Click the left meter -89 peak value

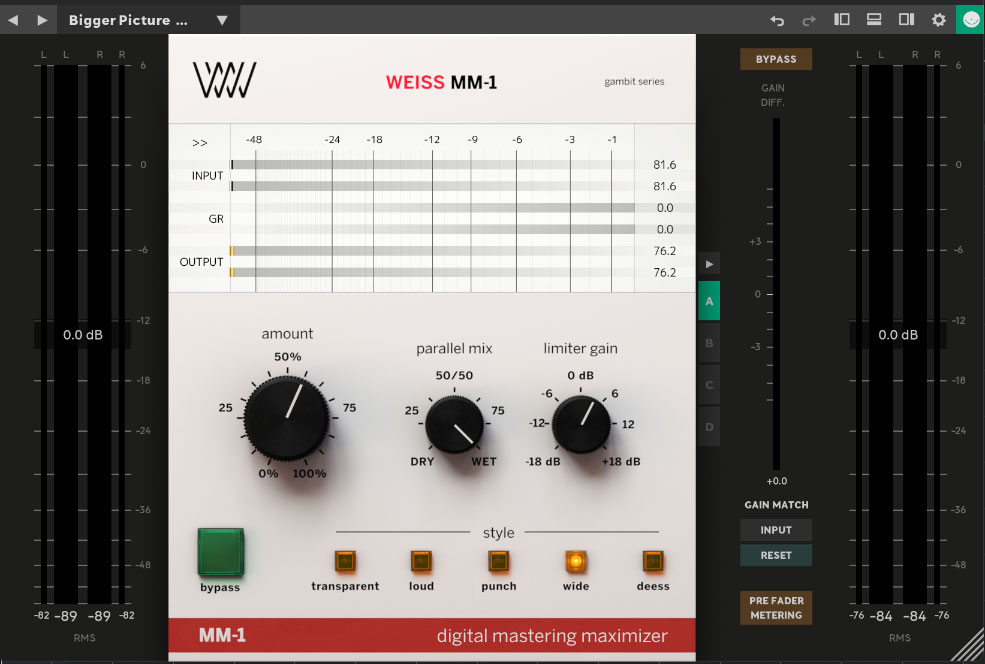tap(65, 616)
